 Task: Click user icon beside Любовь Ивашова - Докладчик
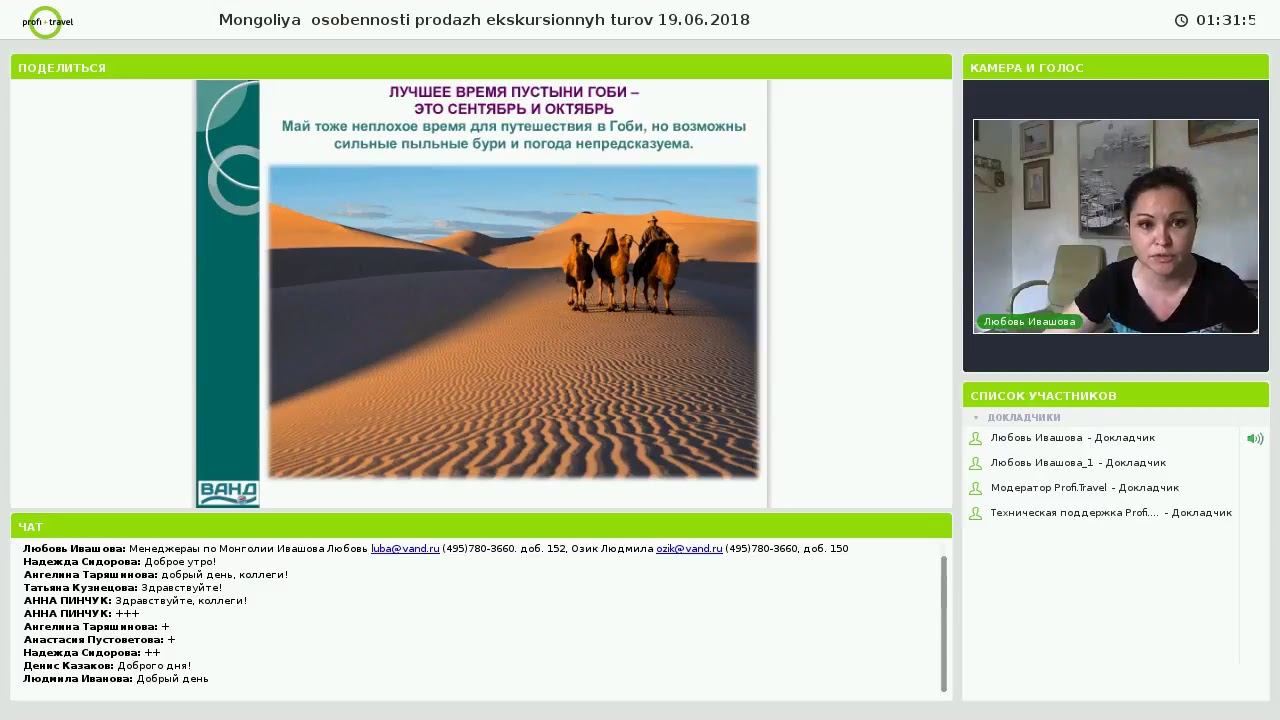(x=976, y=438)
